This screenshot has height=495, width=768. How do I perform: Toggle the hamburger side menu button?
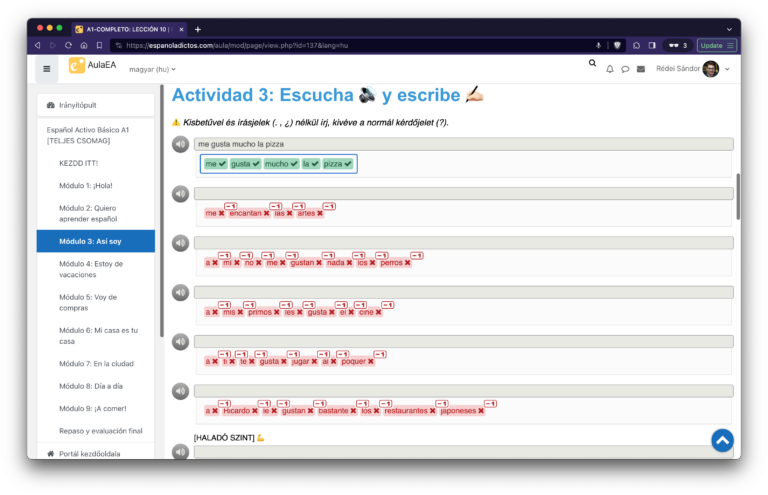47,69
